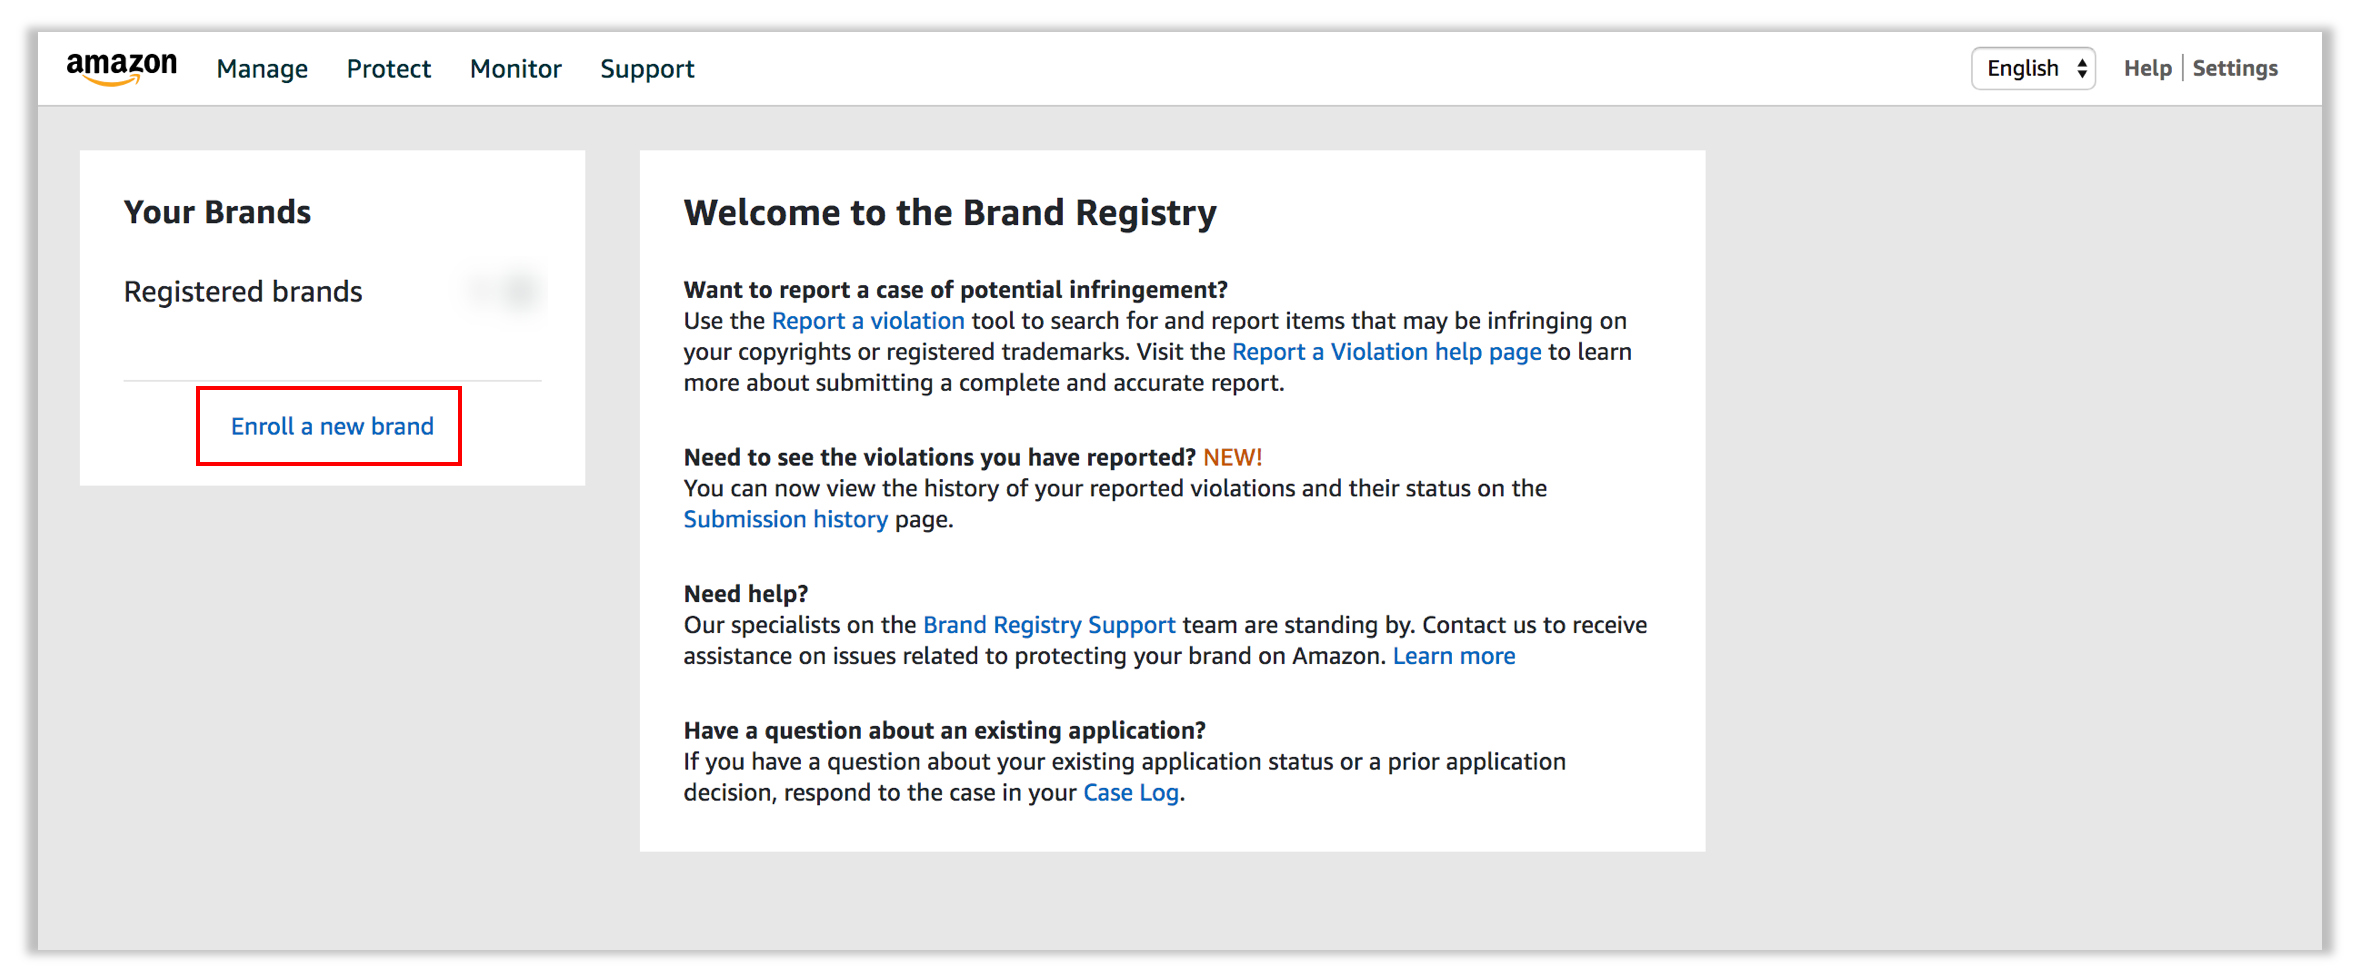Viewport: 2364px width, 978px height.
Task: Click the Brand Registry Support link
Action: click(1049, 625)
